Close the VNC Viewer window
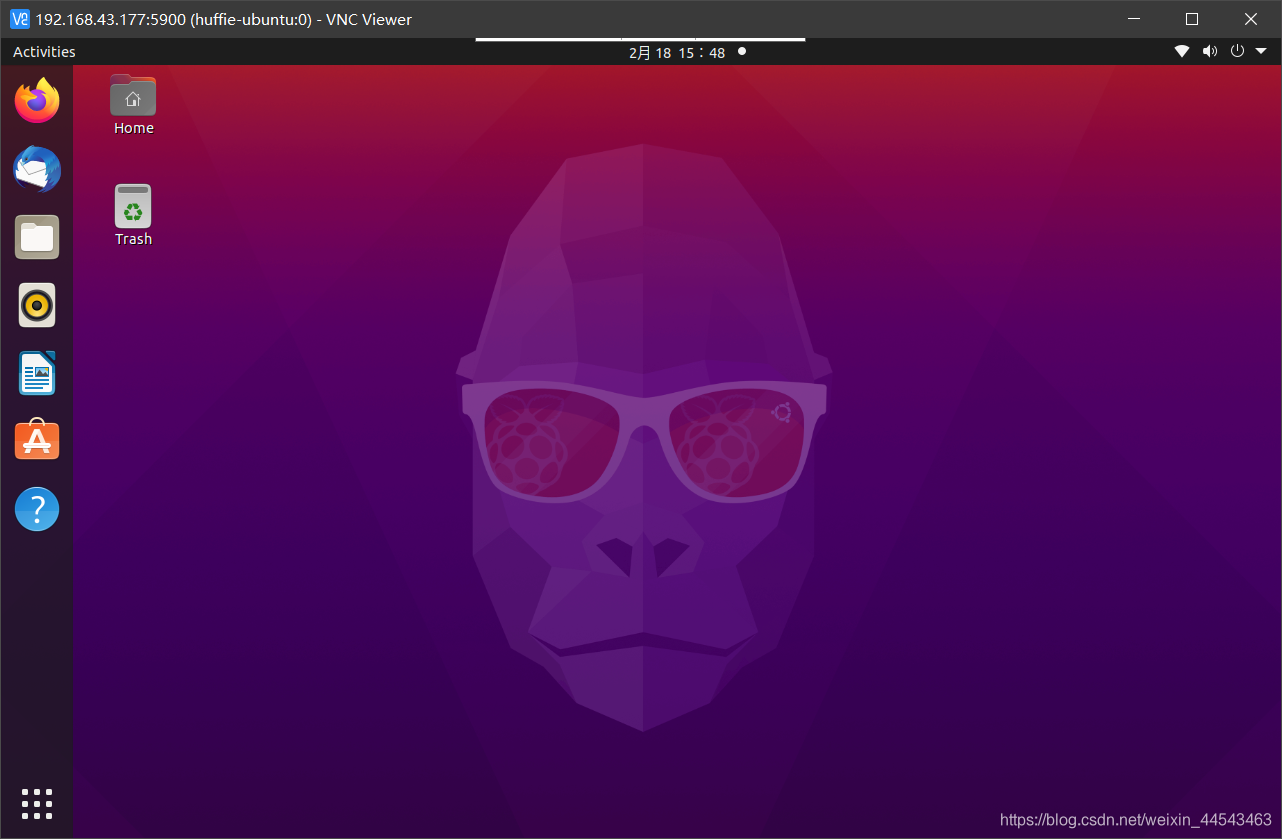 pos(1251,19)
